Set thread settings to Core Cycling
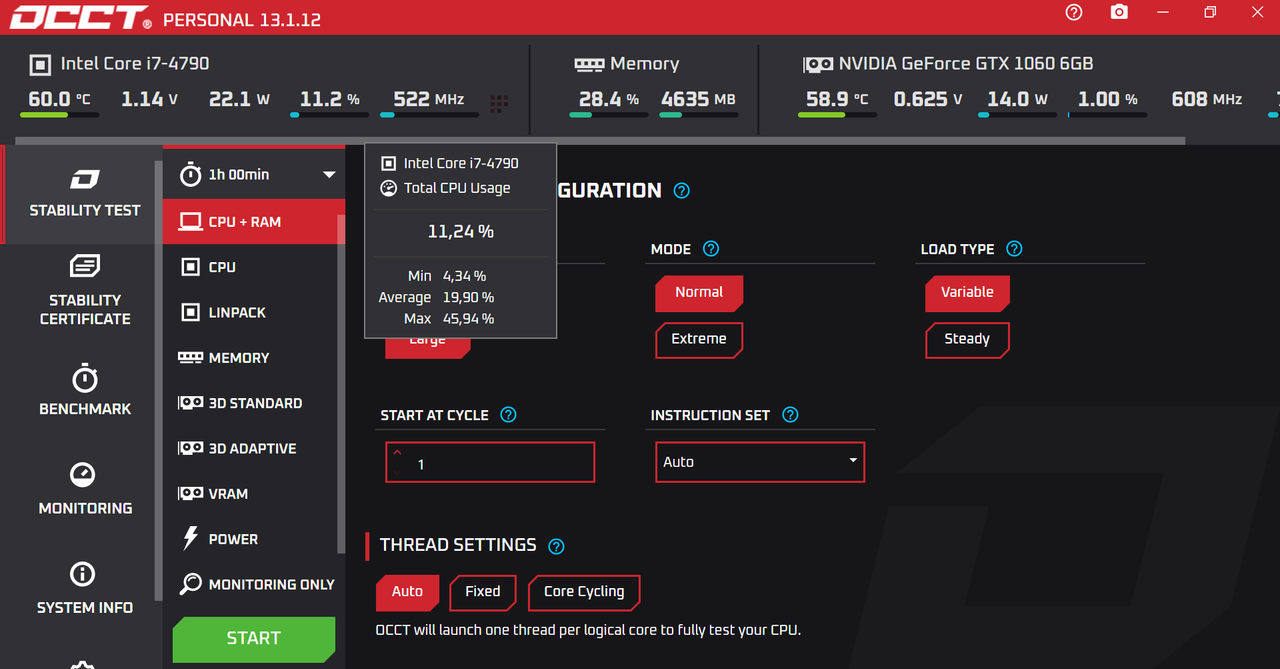This screenshot has height=669, width=1280. click(584, 592)
